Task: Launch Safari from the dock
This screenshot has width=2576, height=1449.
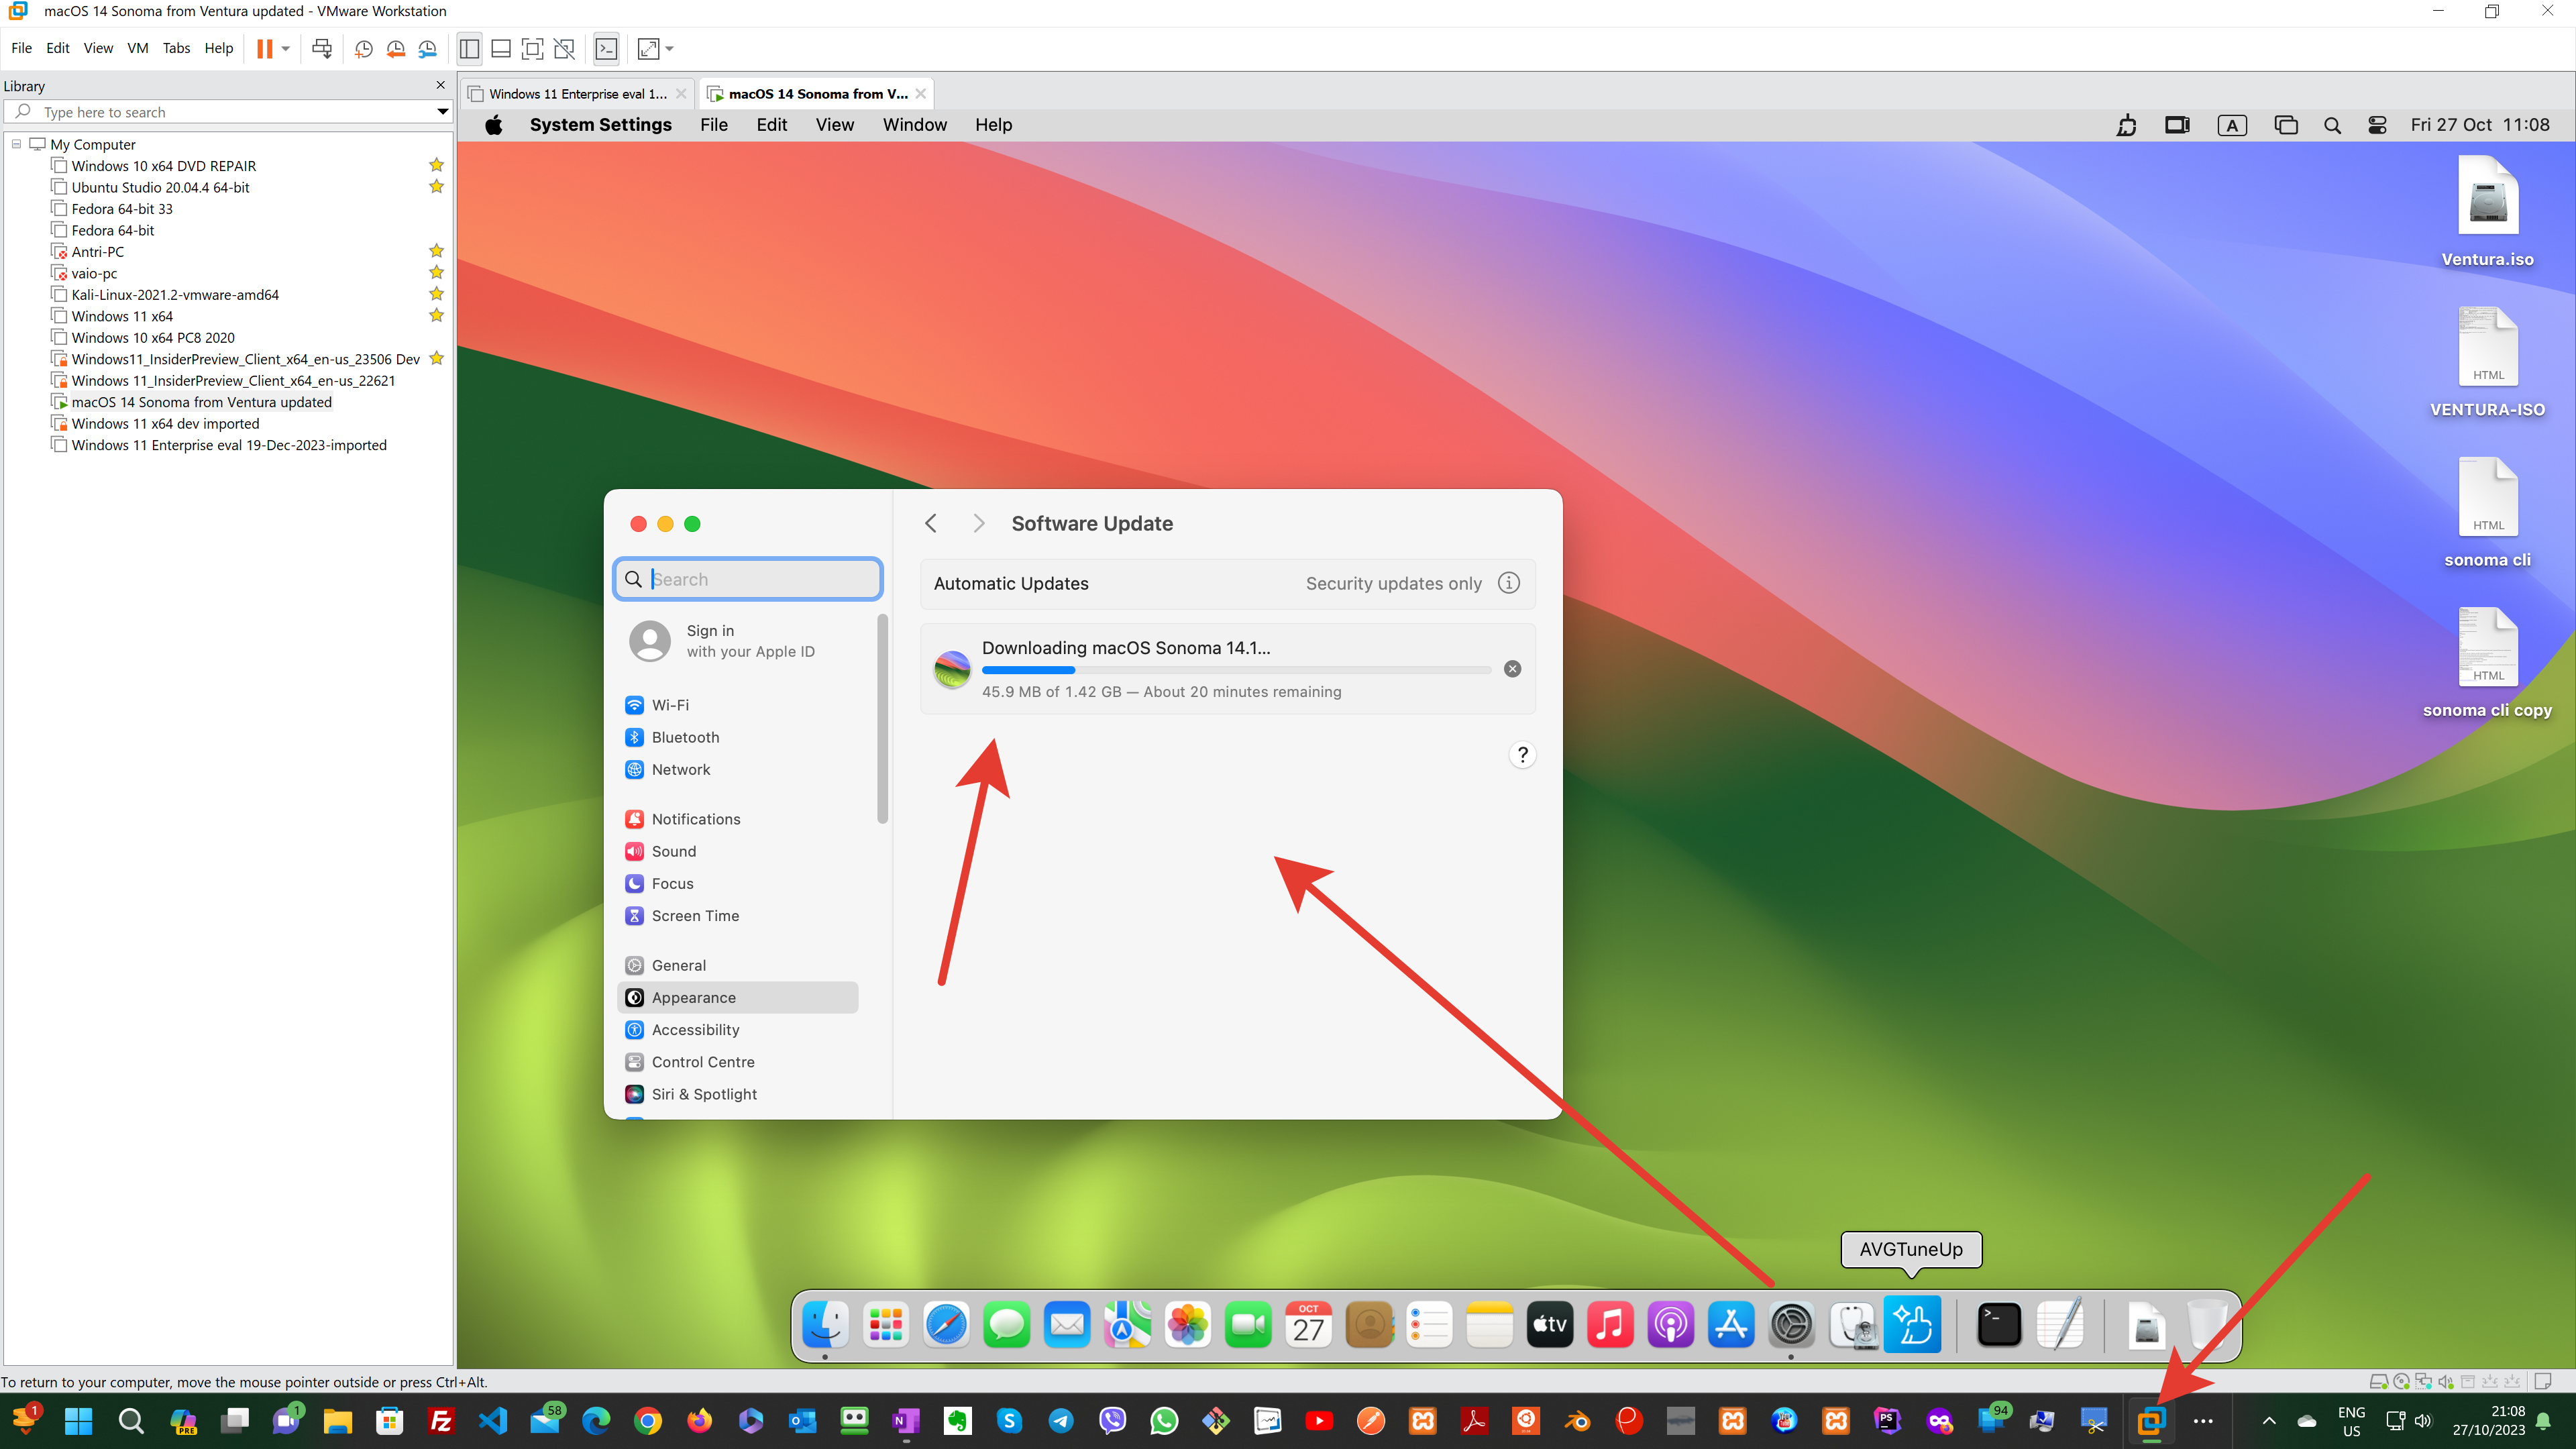Action: pos(946,1325)
